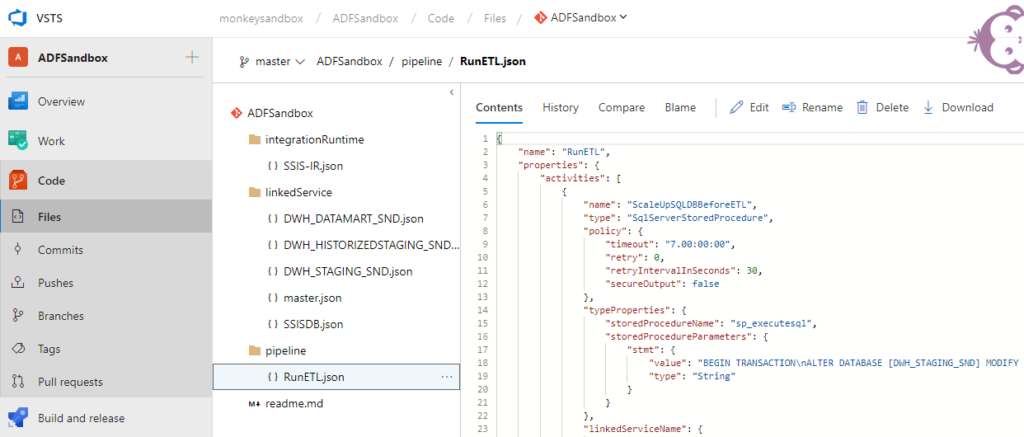Image resolution: width=1024 pixels, height=437 pixels.
Task: Open the more options ellipsis for RunETL.json
Action: tap(447, 377)
